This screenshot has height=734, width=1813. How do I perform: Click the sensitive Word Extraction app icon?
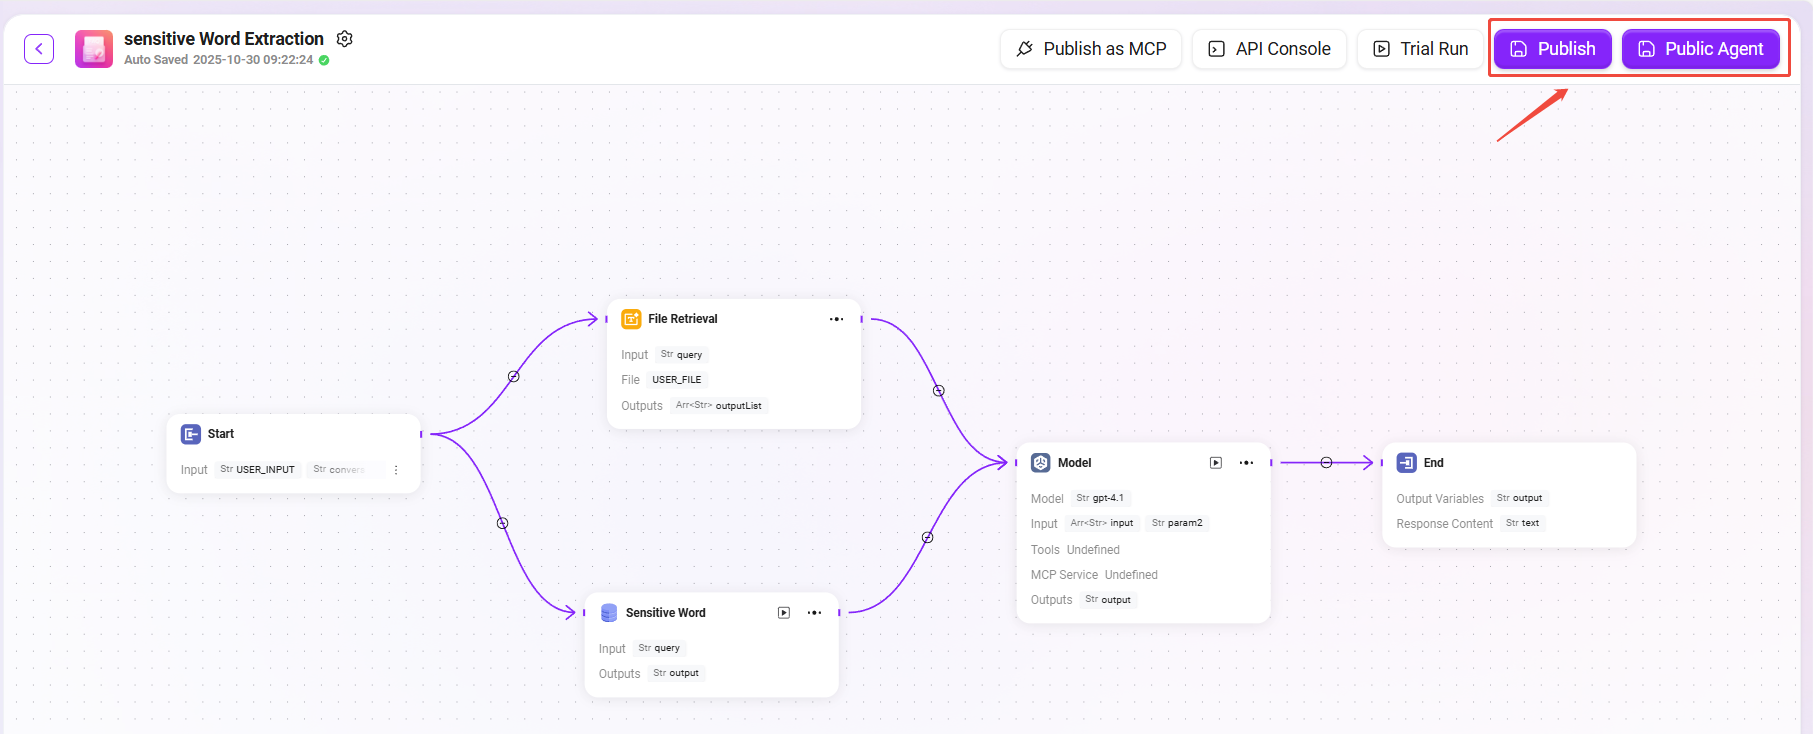pyautogui.click(x=94, y=49)
